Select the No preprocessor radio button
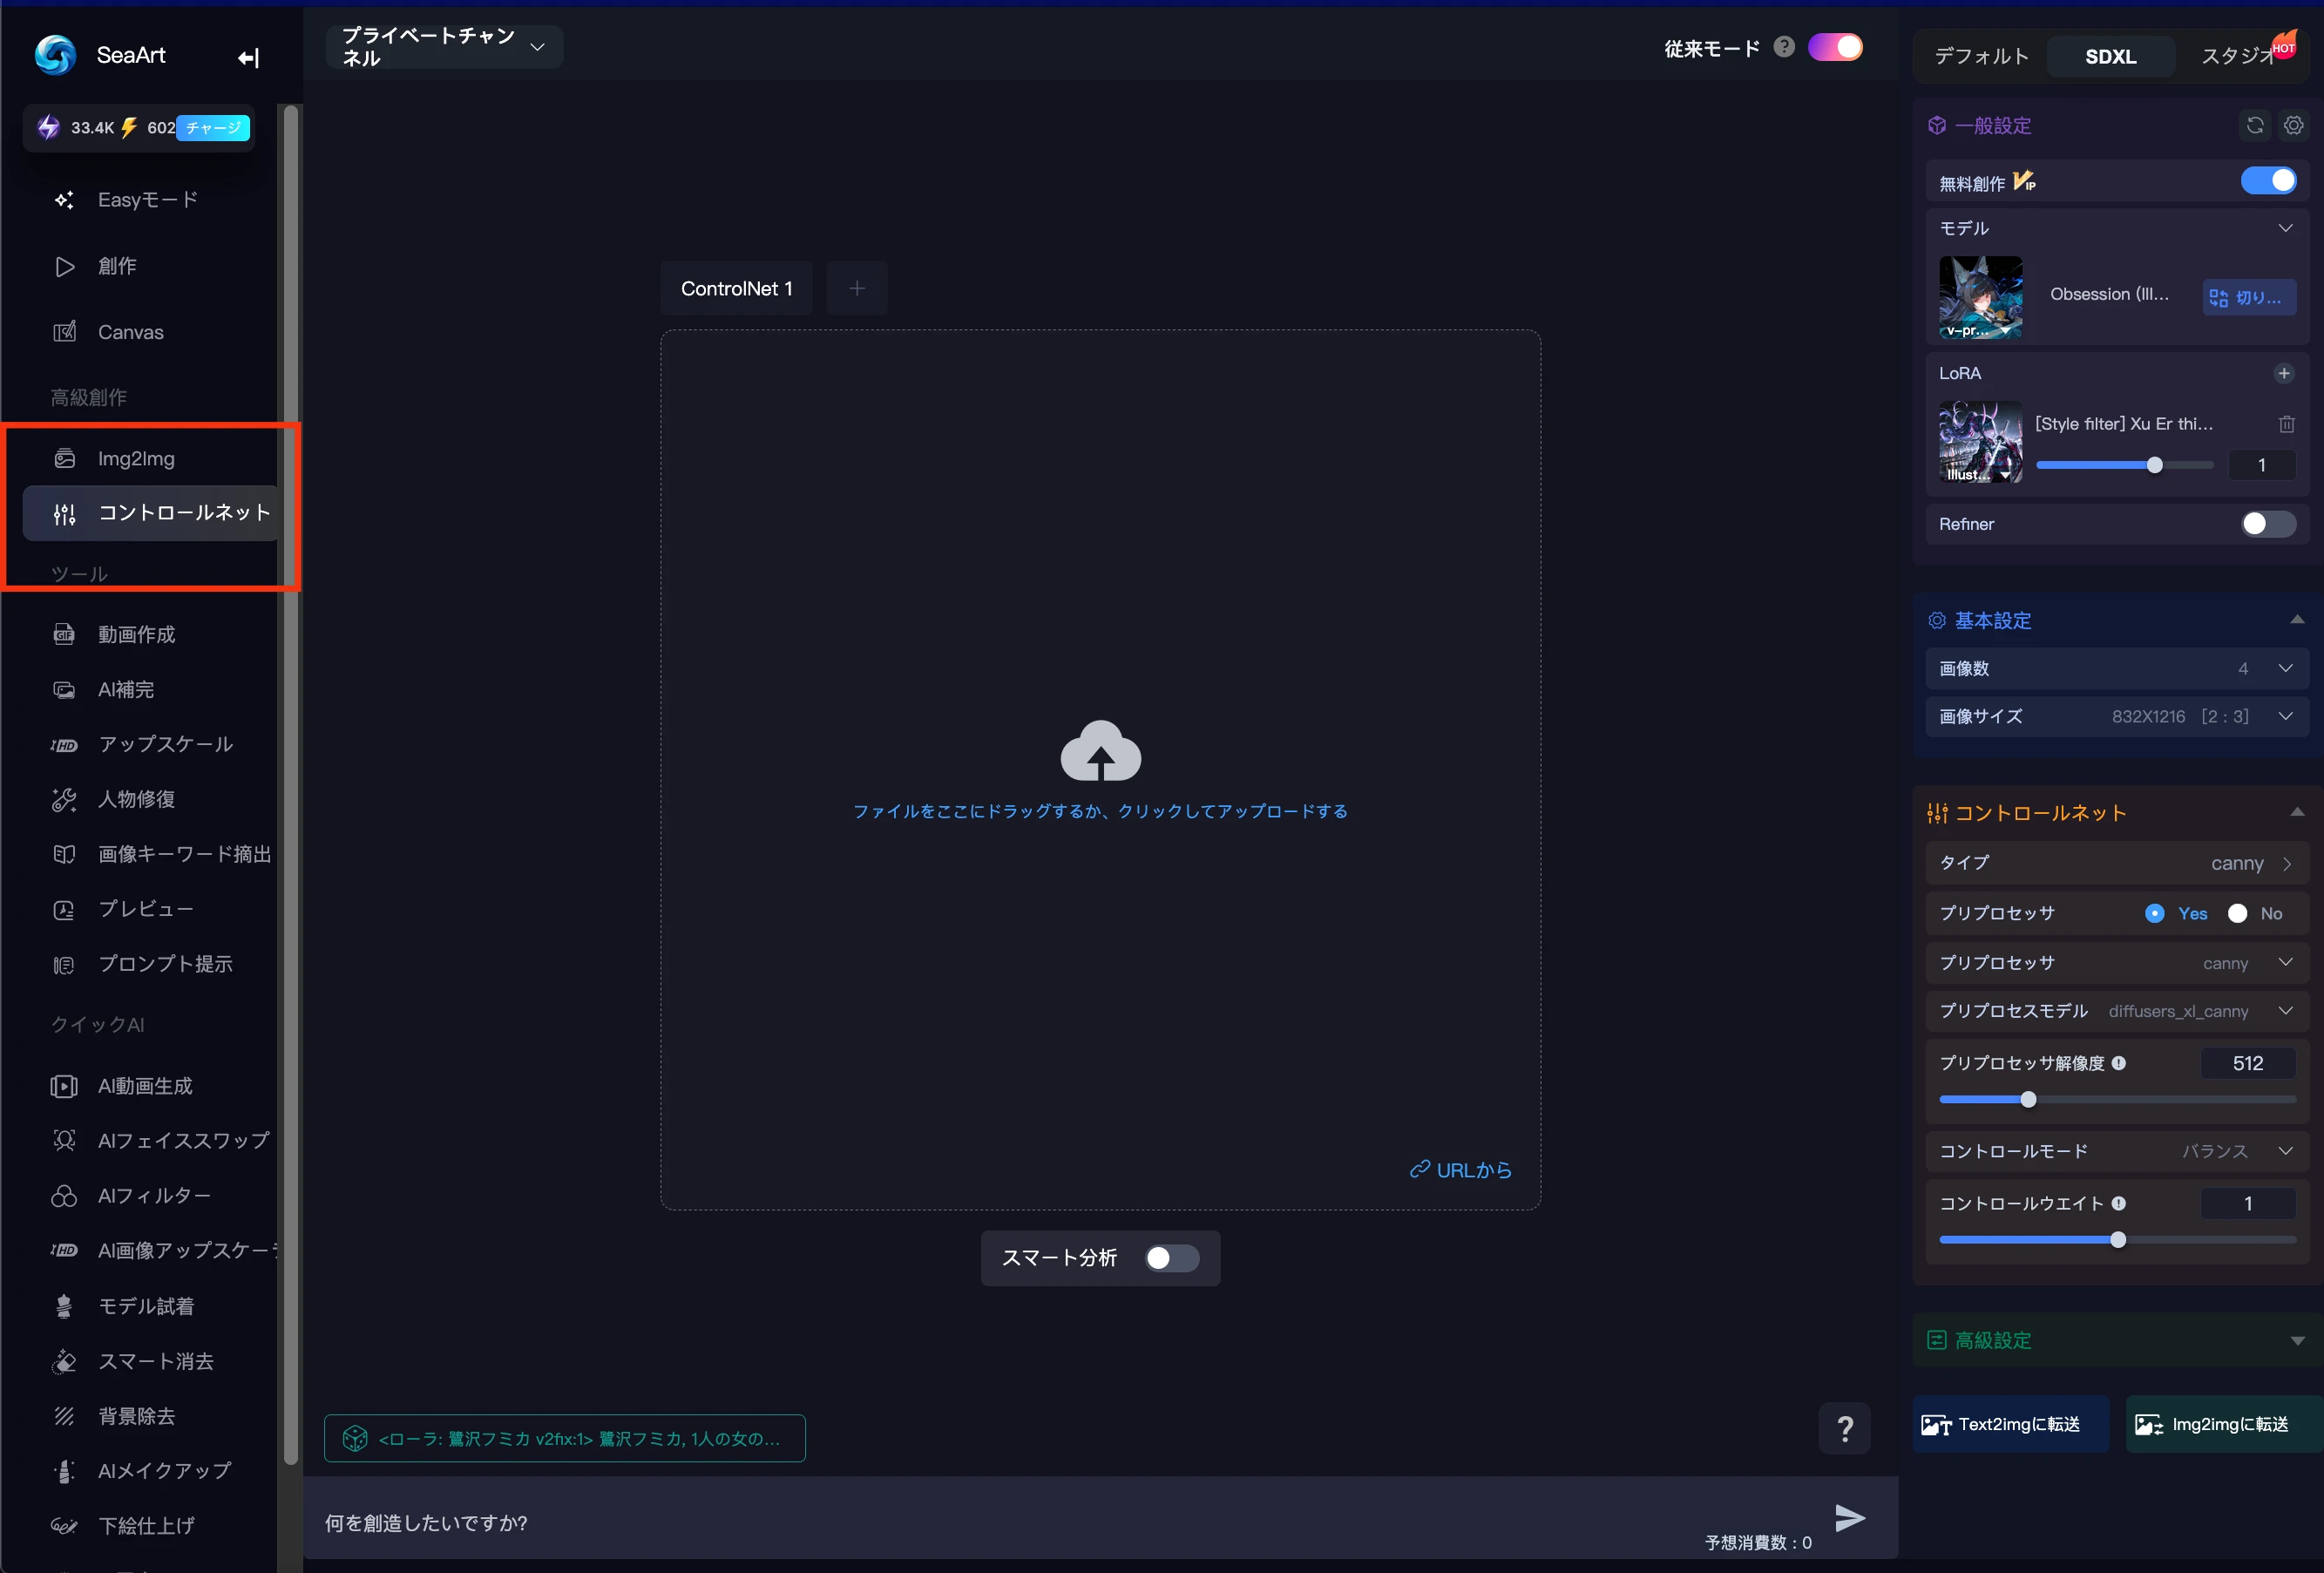 pyautogui.click(x=2237, y=913)
